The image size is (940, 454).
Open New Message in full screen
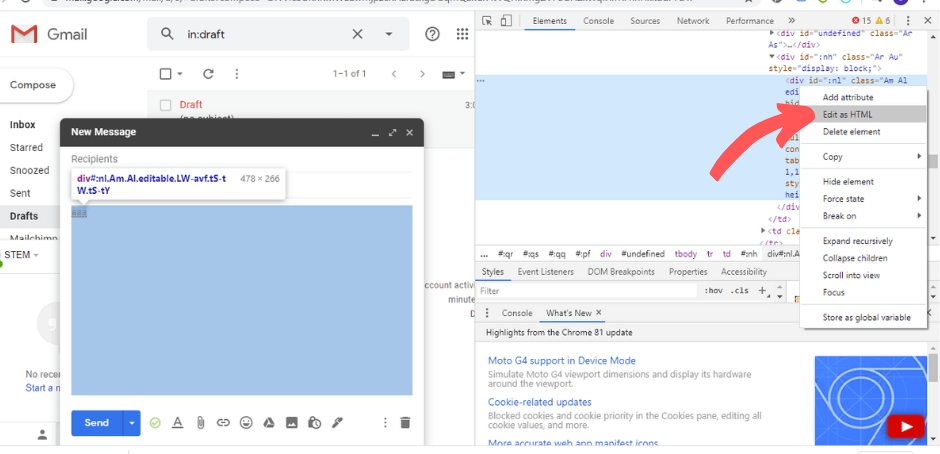tap(393, 133)
